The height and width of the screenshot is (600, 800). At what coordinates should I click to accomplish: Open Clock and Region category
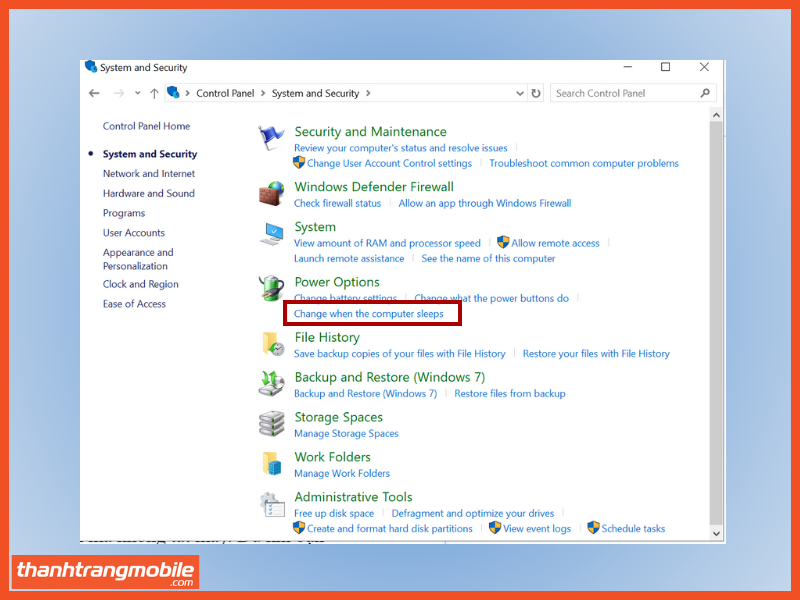click(141, 284)
